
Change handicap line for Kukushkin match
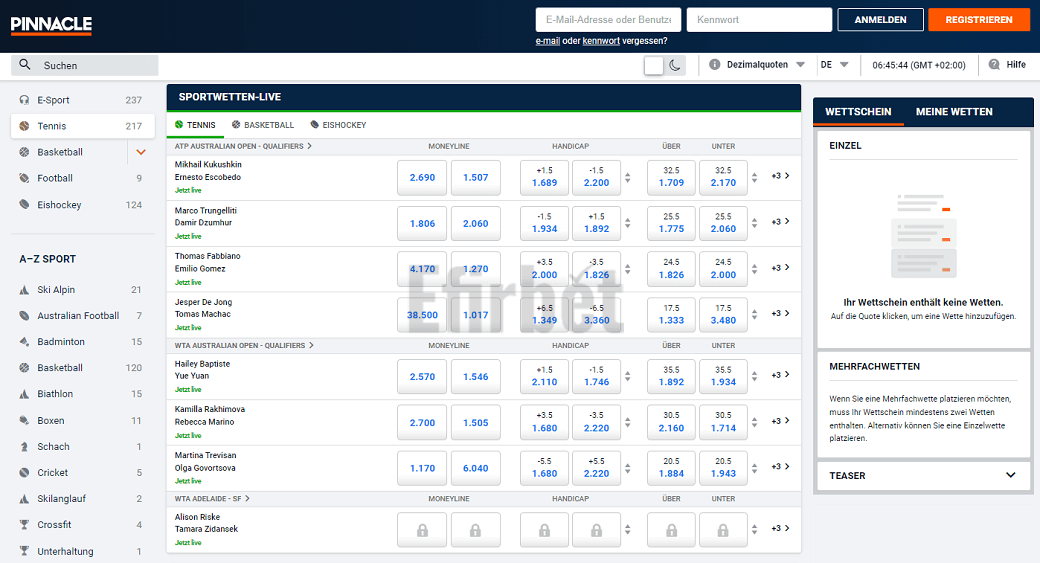tap(627, 178)
